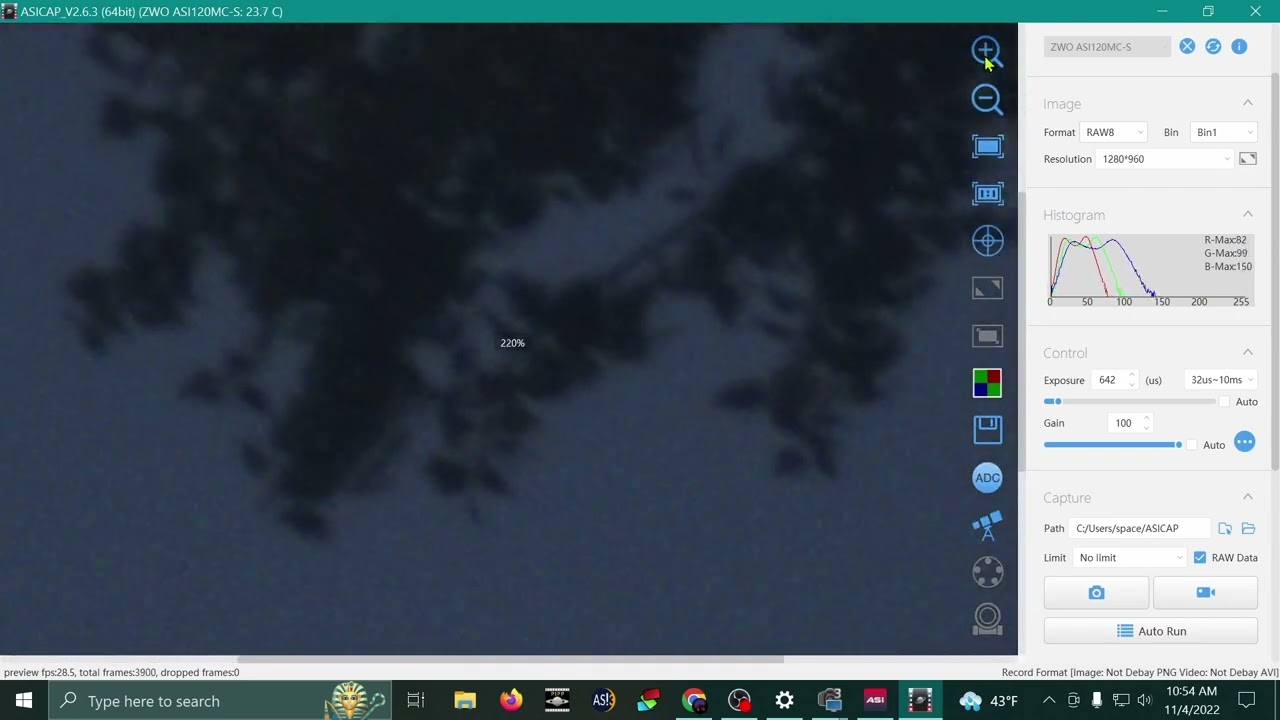Open File Explorer from the taskbar
This screenshot has width=1280, height=720.
click(465, 701)
